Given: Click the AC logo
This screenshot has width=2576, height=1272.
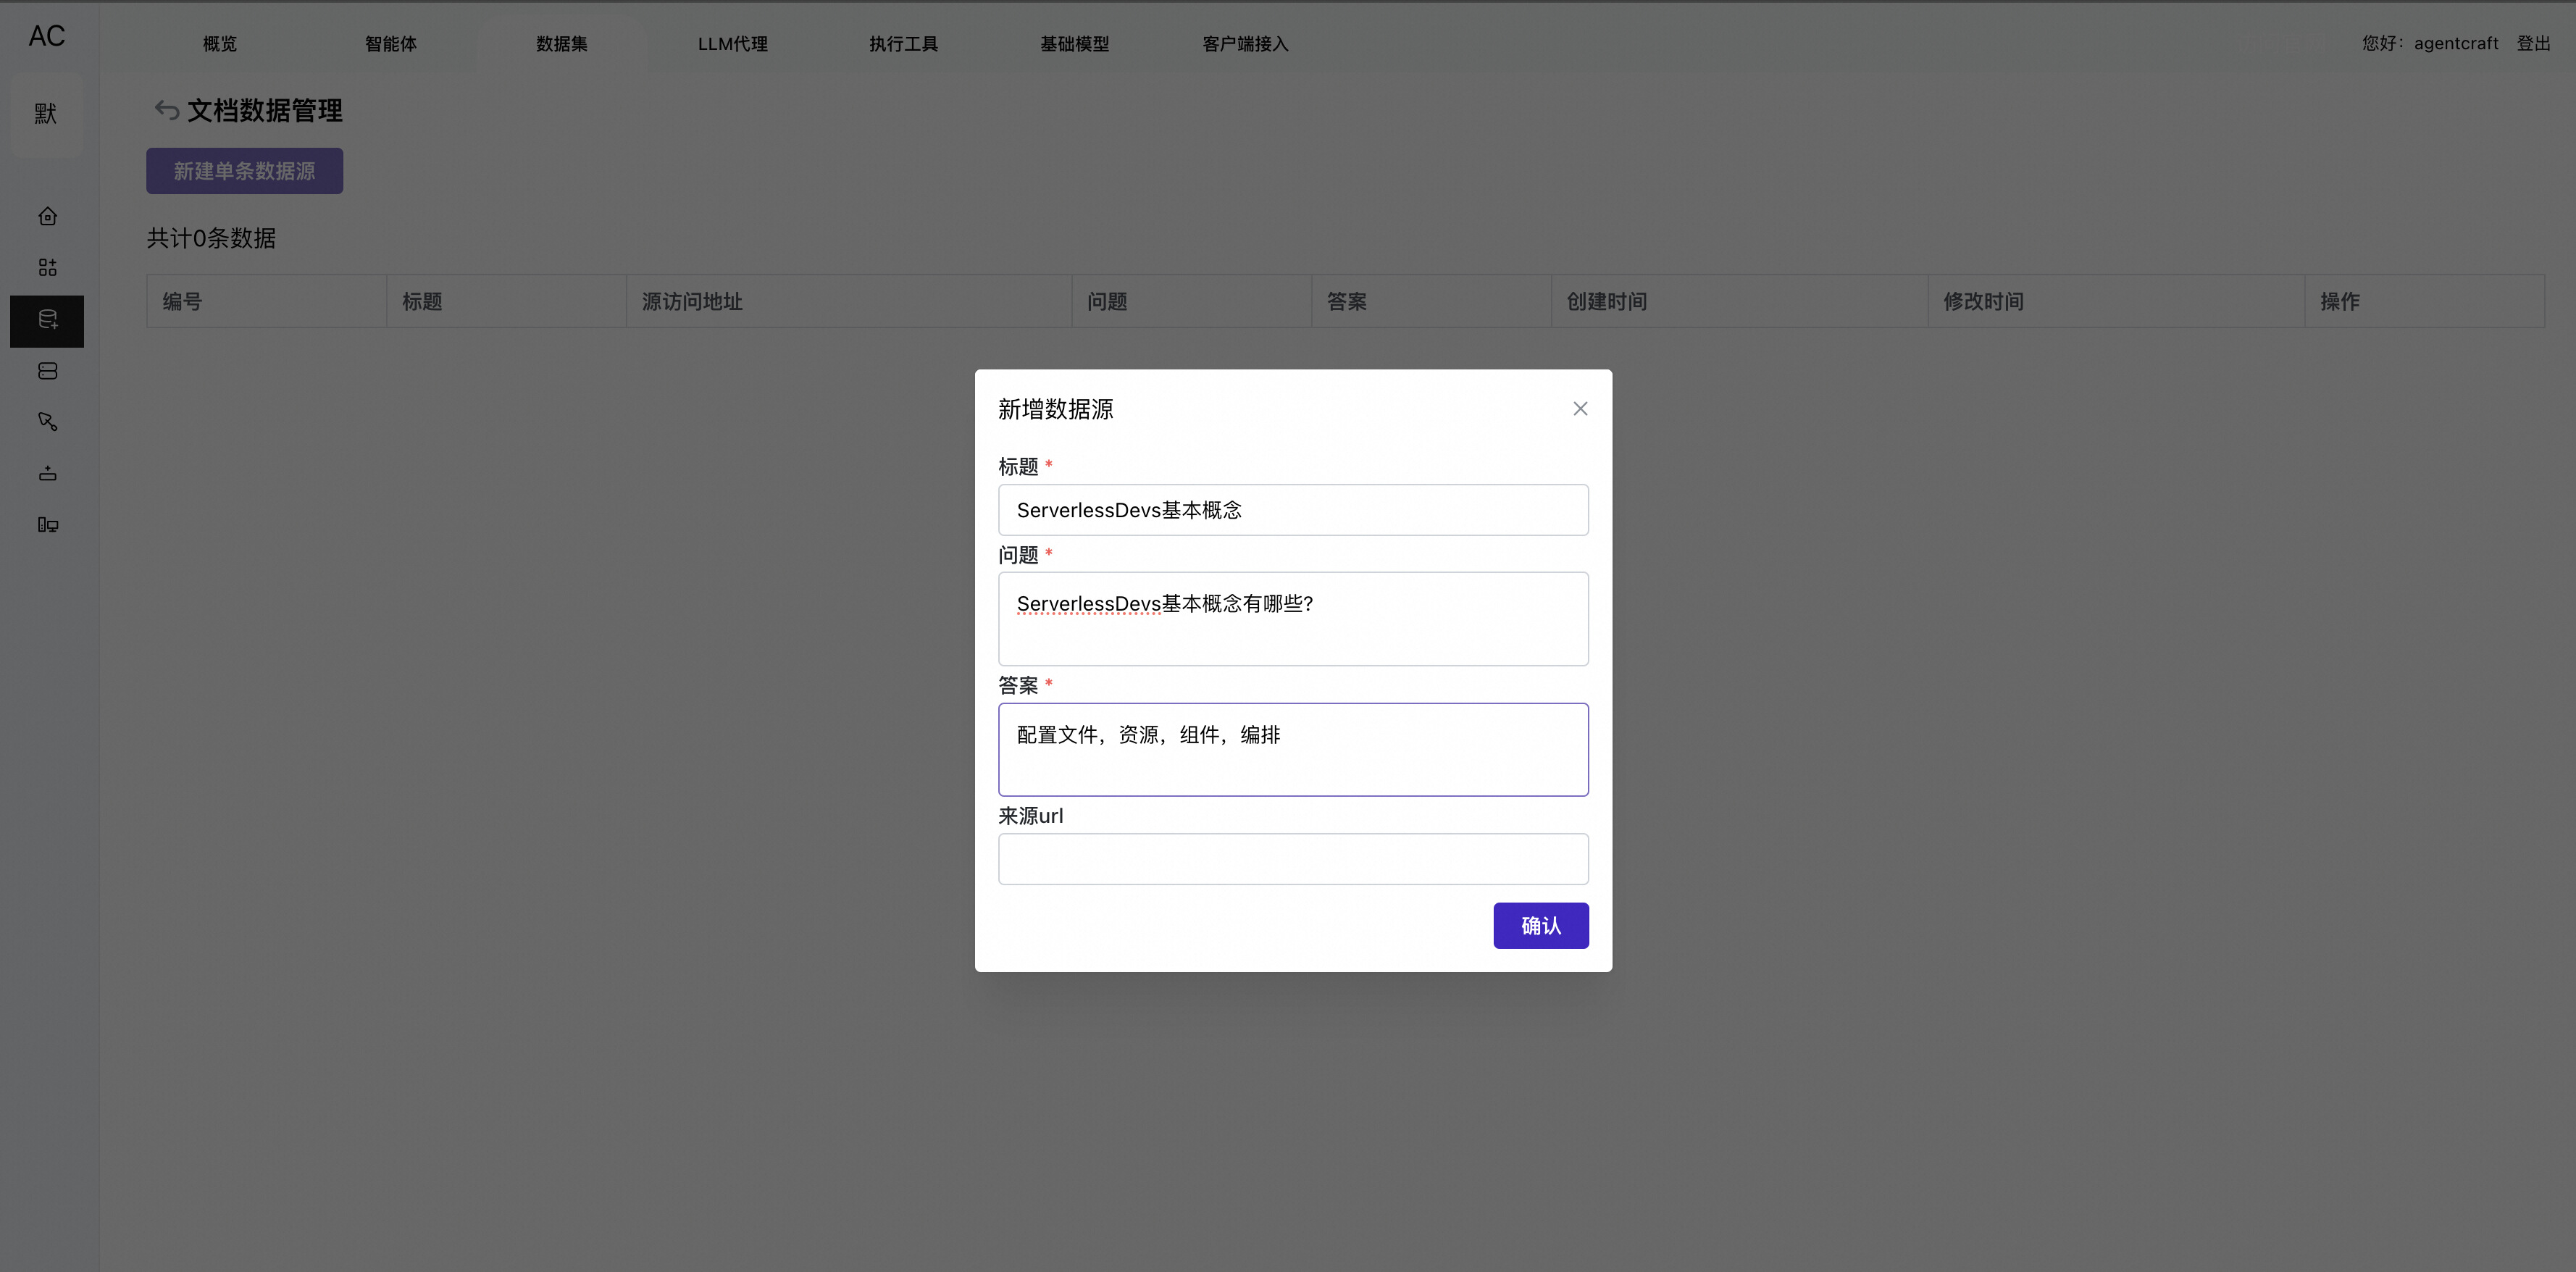Looking at the screenshot, I should (47, 36).
